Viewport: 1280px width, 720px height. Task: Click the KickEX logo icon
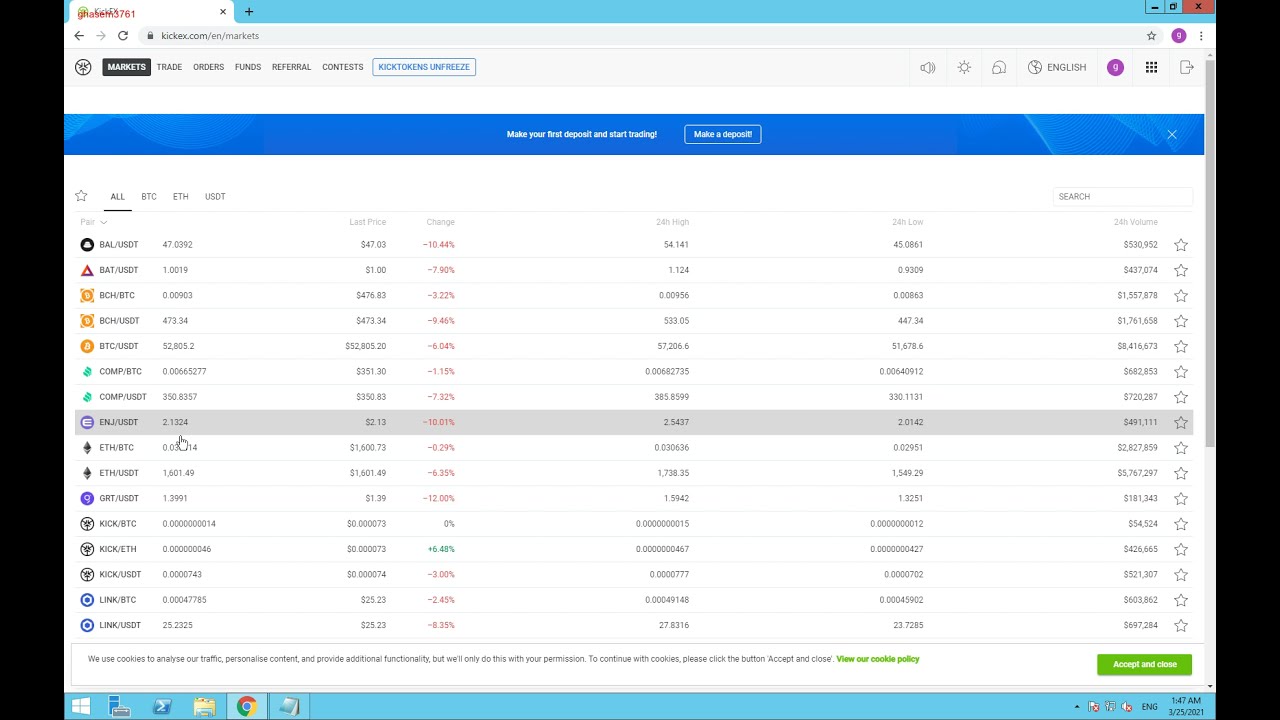click(x=83, y=67)
